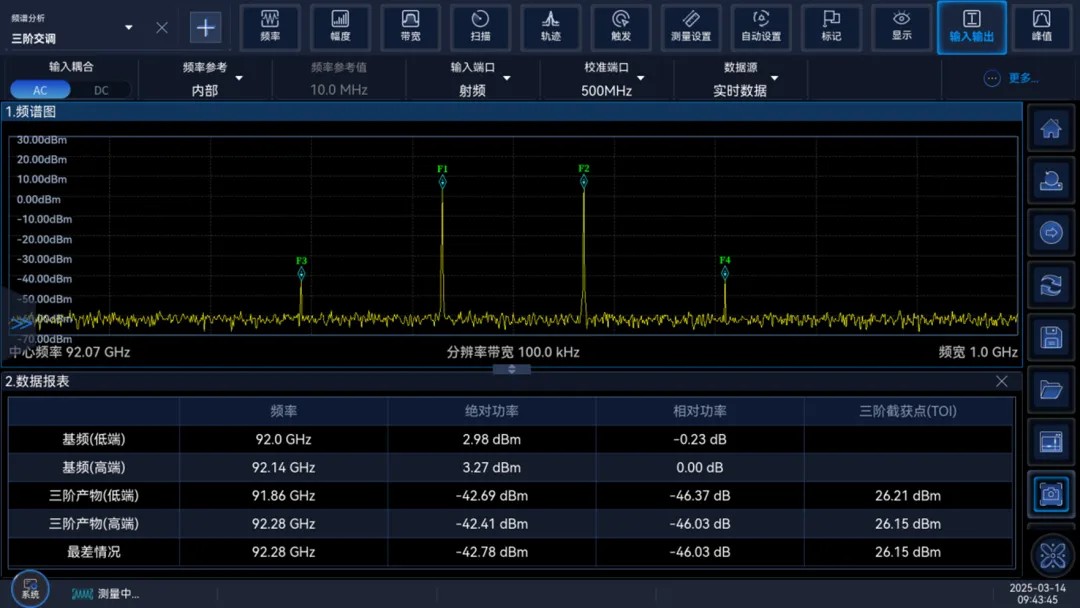Open the 扫描 (Sweep) settings

coord(480,27)
